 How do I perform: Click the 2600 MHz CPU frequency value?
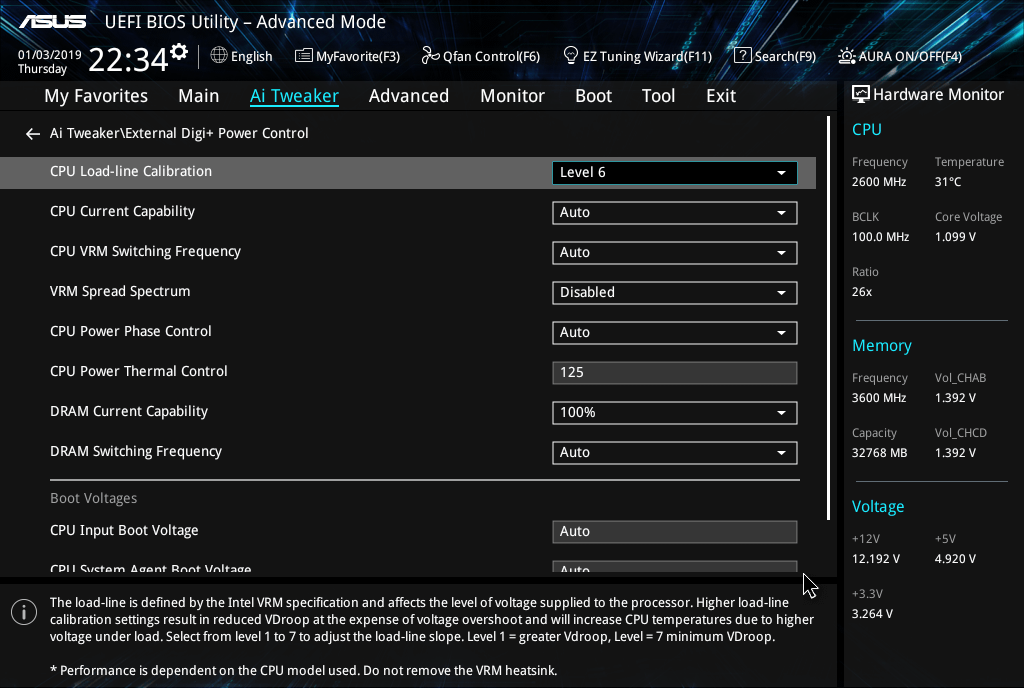pyautogui.click(x=879, y=182)
